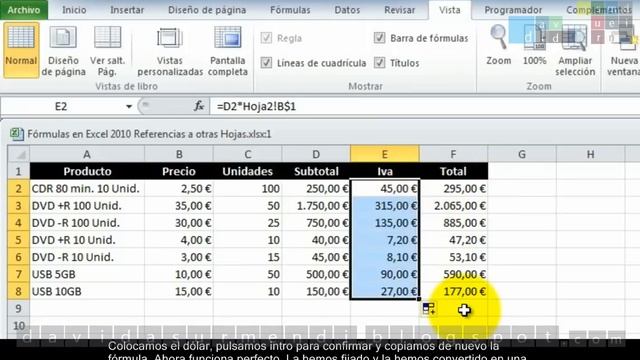Select column A header

click(x=87, y=154)
